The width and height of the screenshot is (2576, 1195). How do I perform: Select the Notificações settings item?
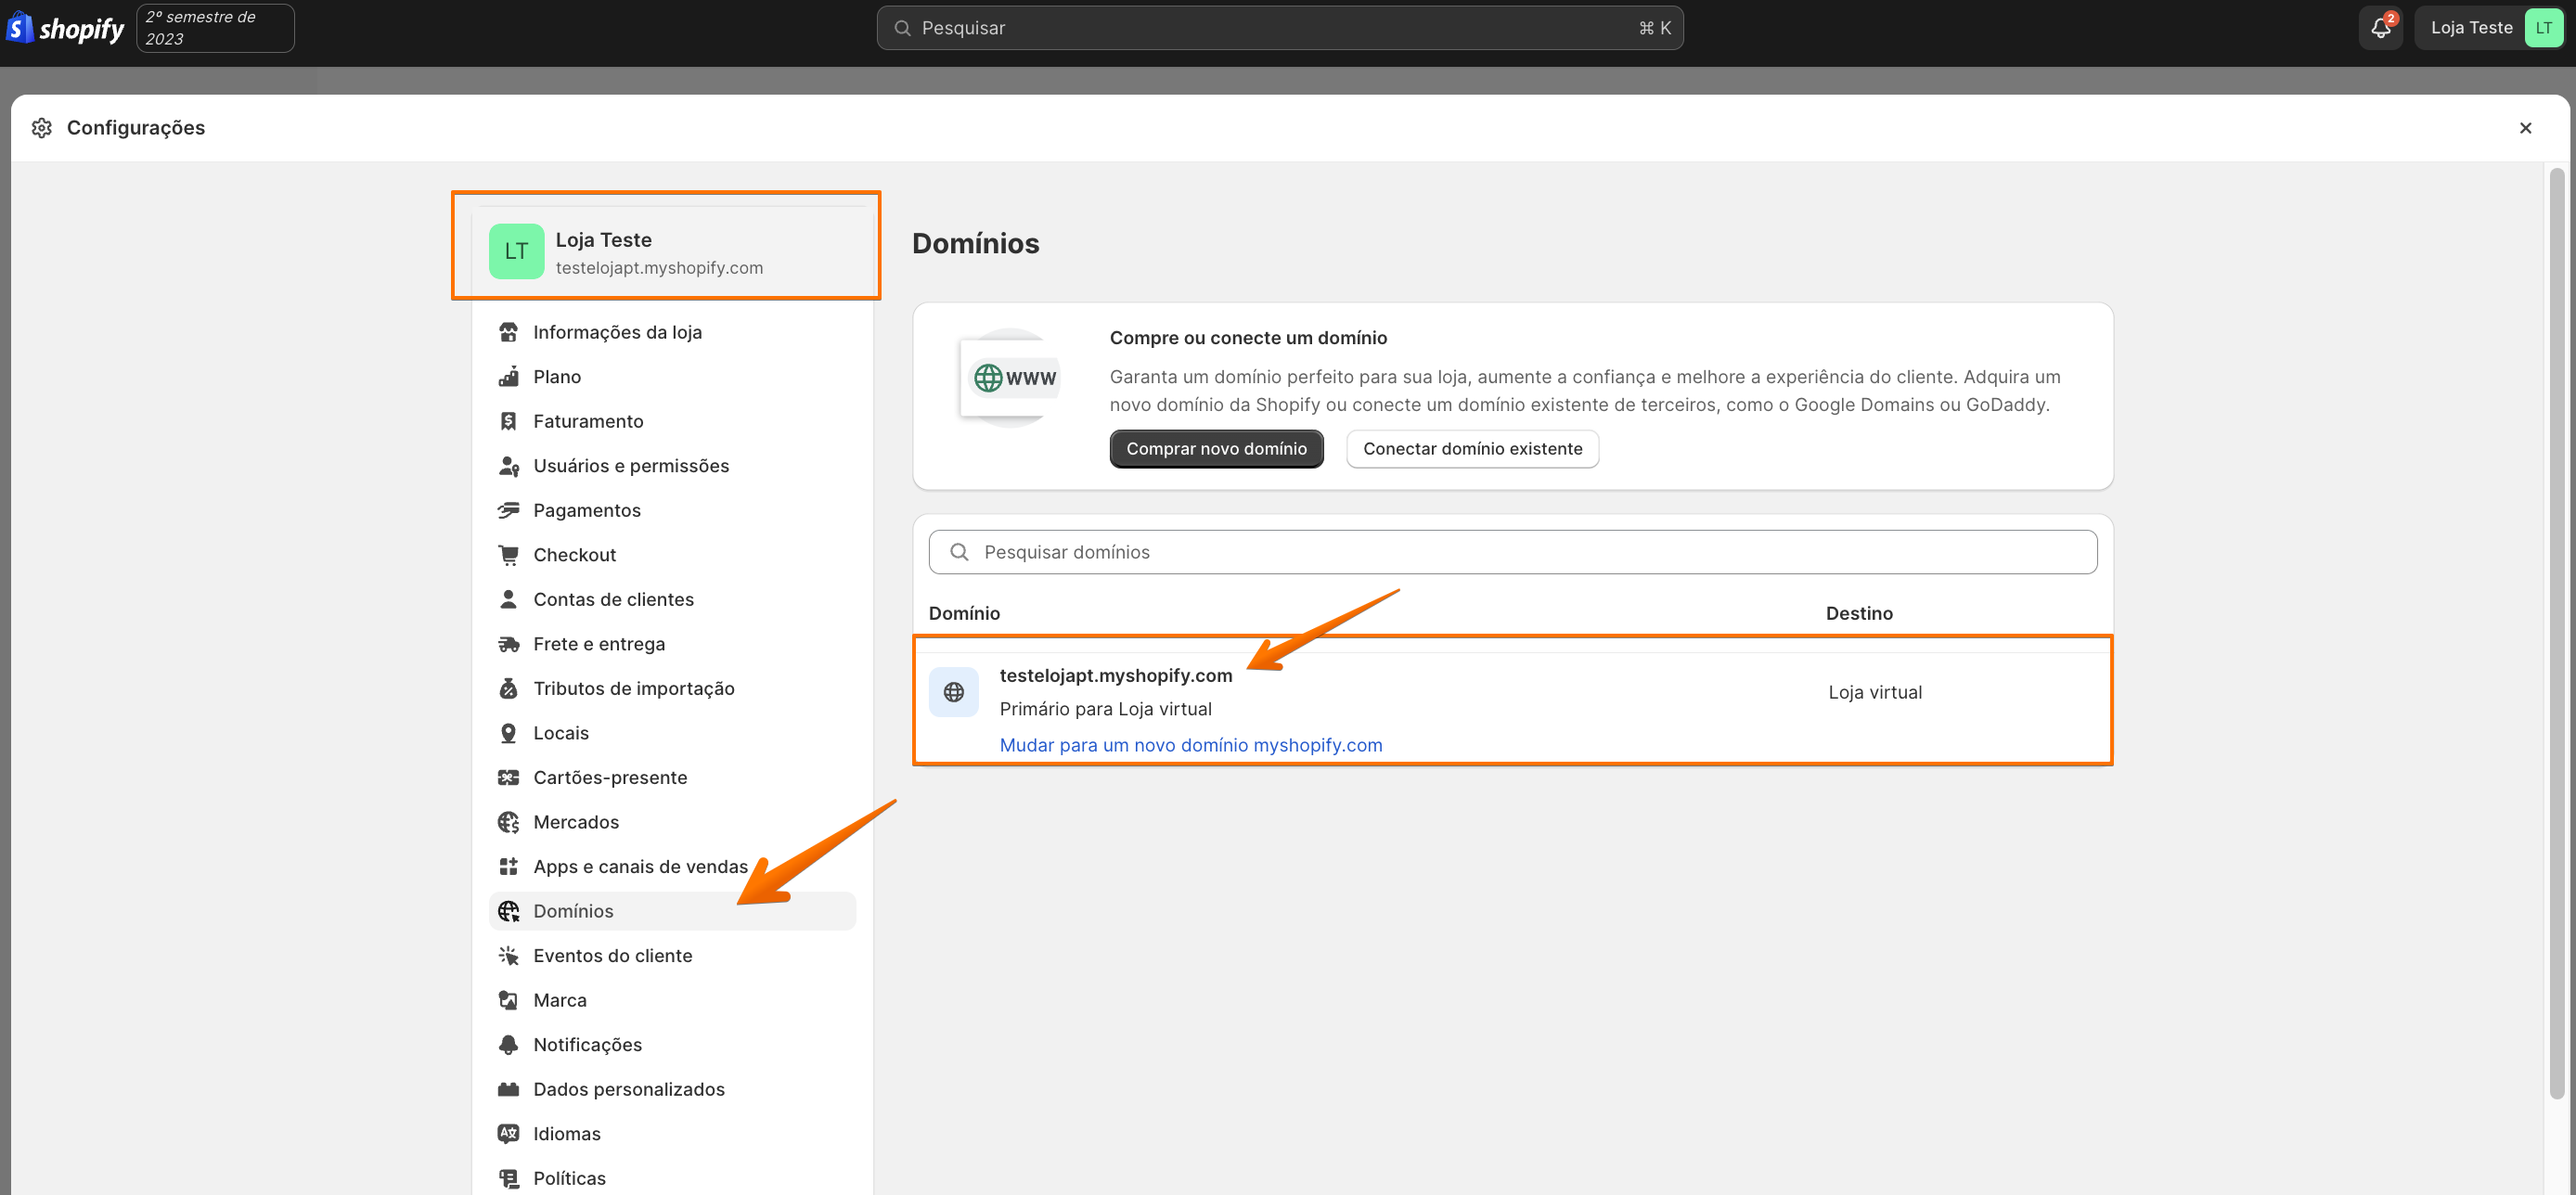[x=587, y=1044]
